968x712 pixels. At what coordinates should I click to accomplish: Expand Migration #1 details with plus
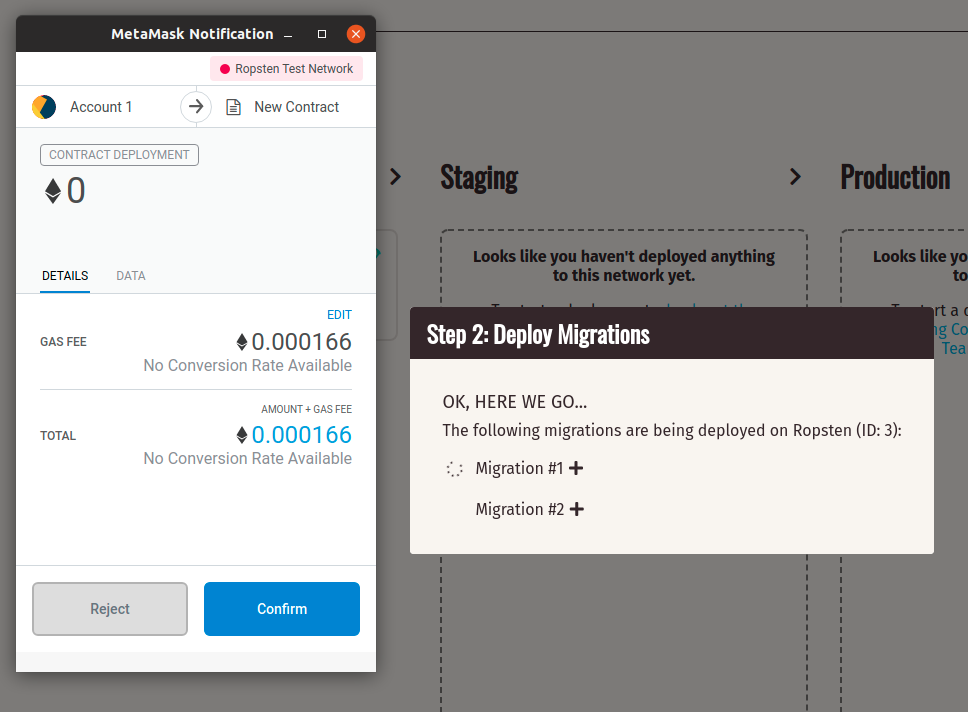click(576, 468)
